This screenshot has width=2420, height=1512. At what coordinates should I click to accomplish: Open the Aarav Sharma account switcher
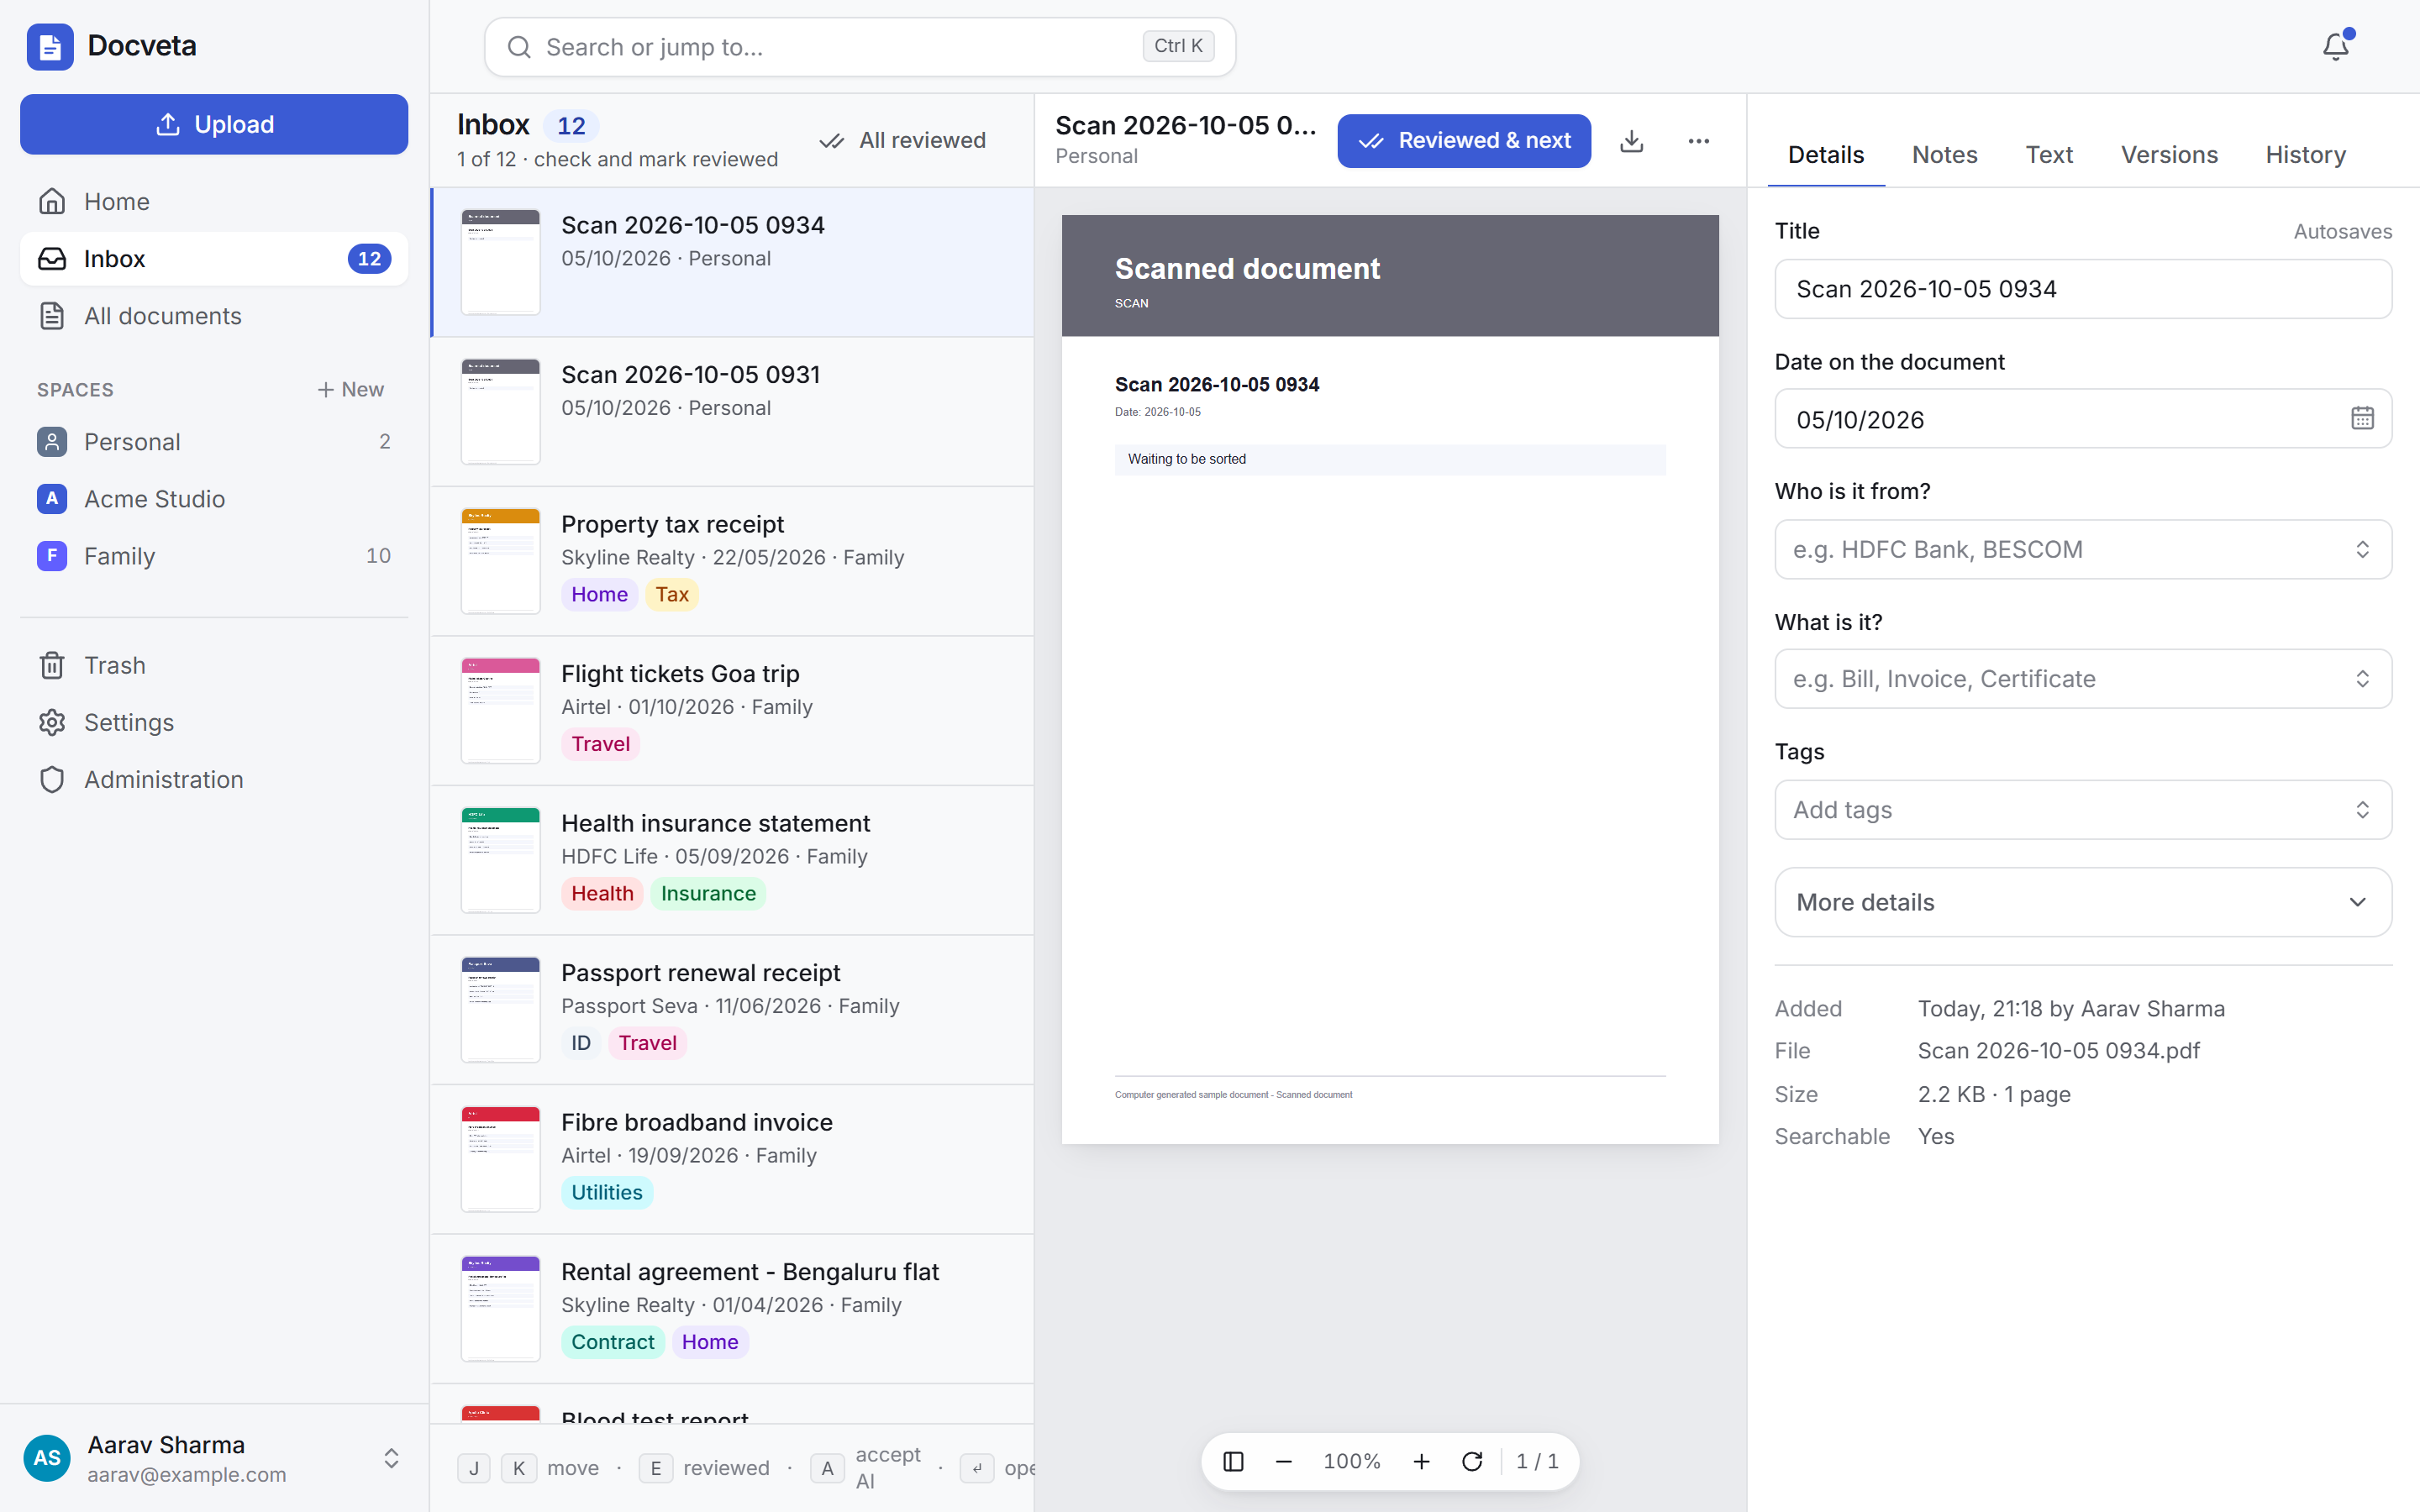[x=214, y=1458]
